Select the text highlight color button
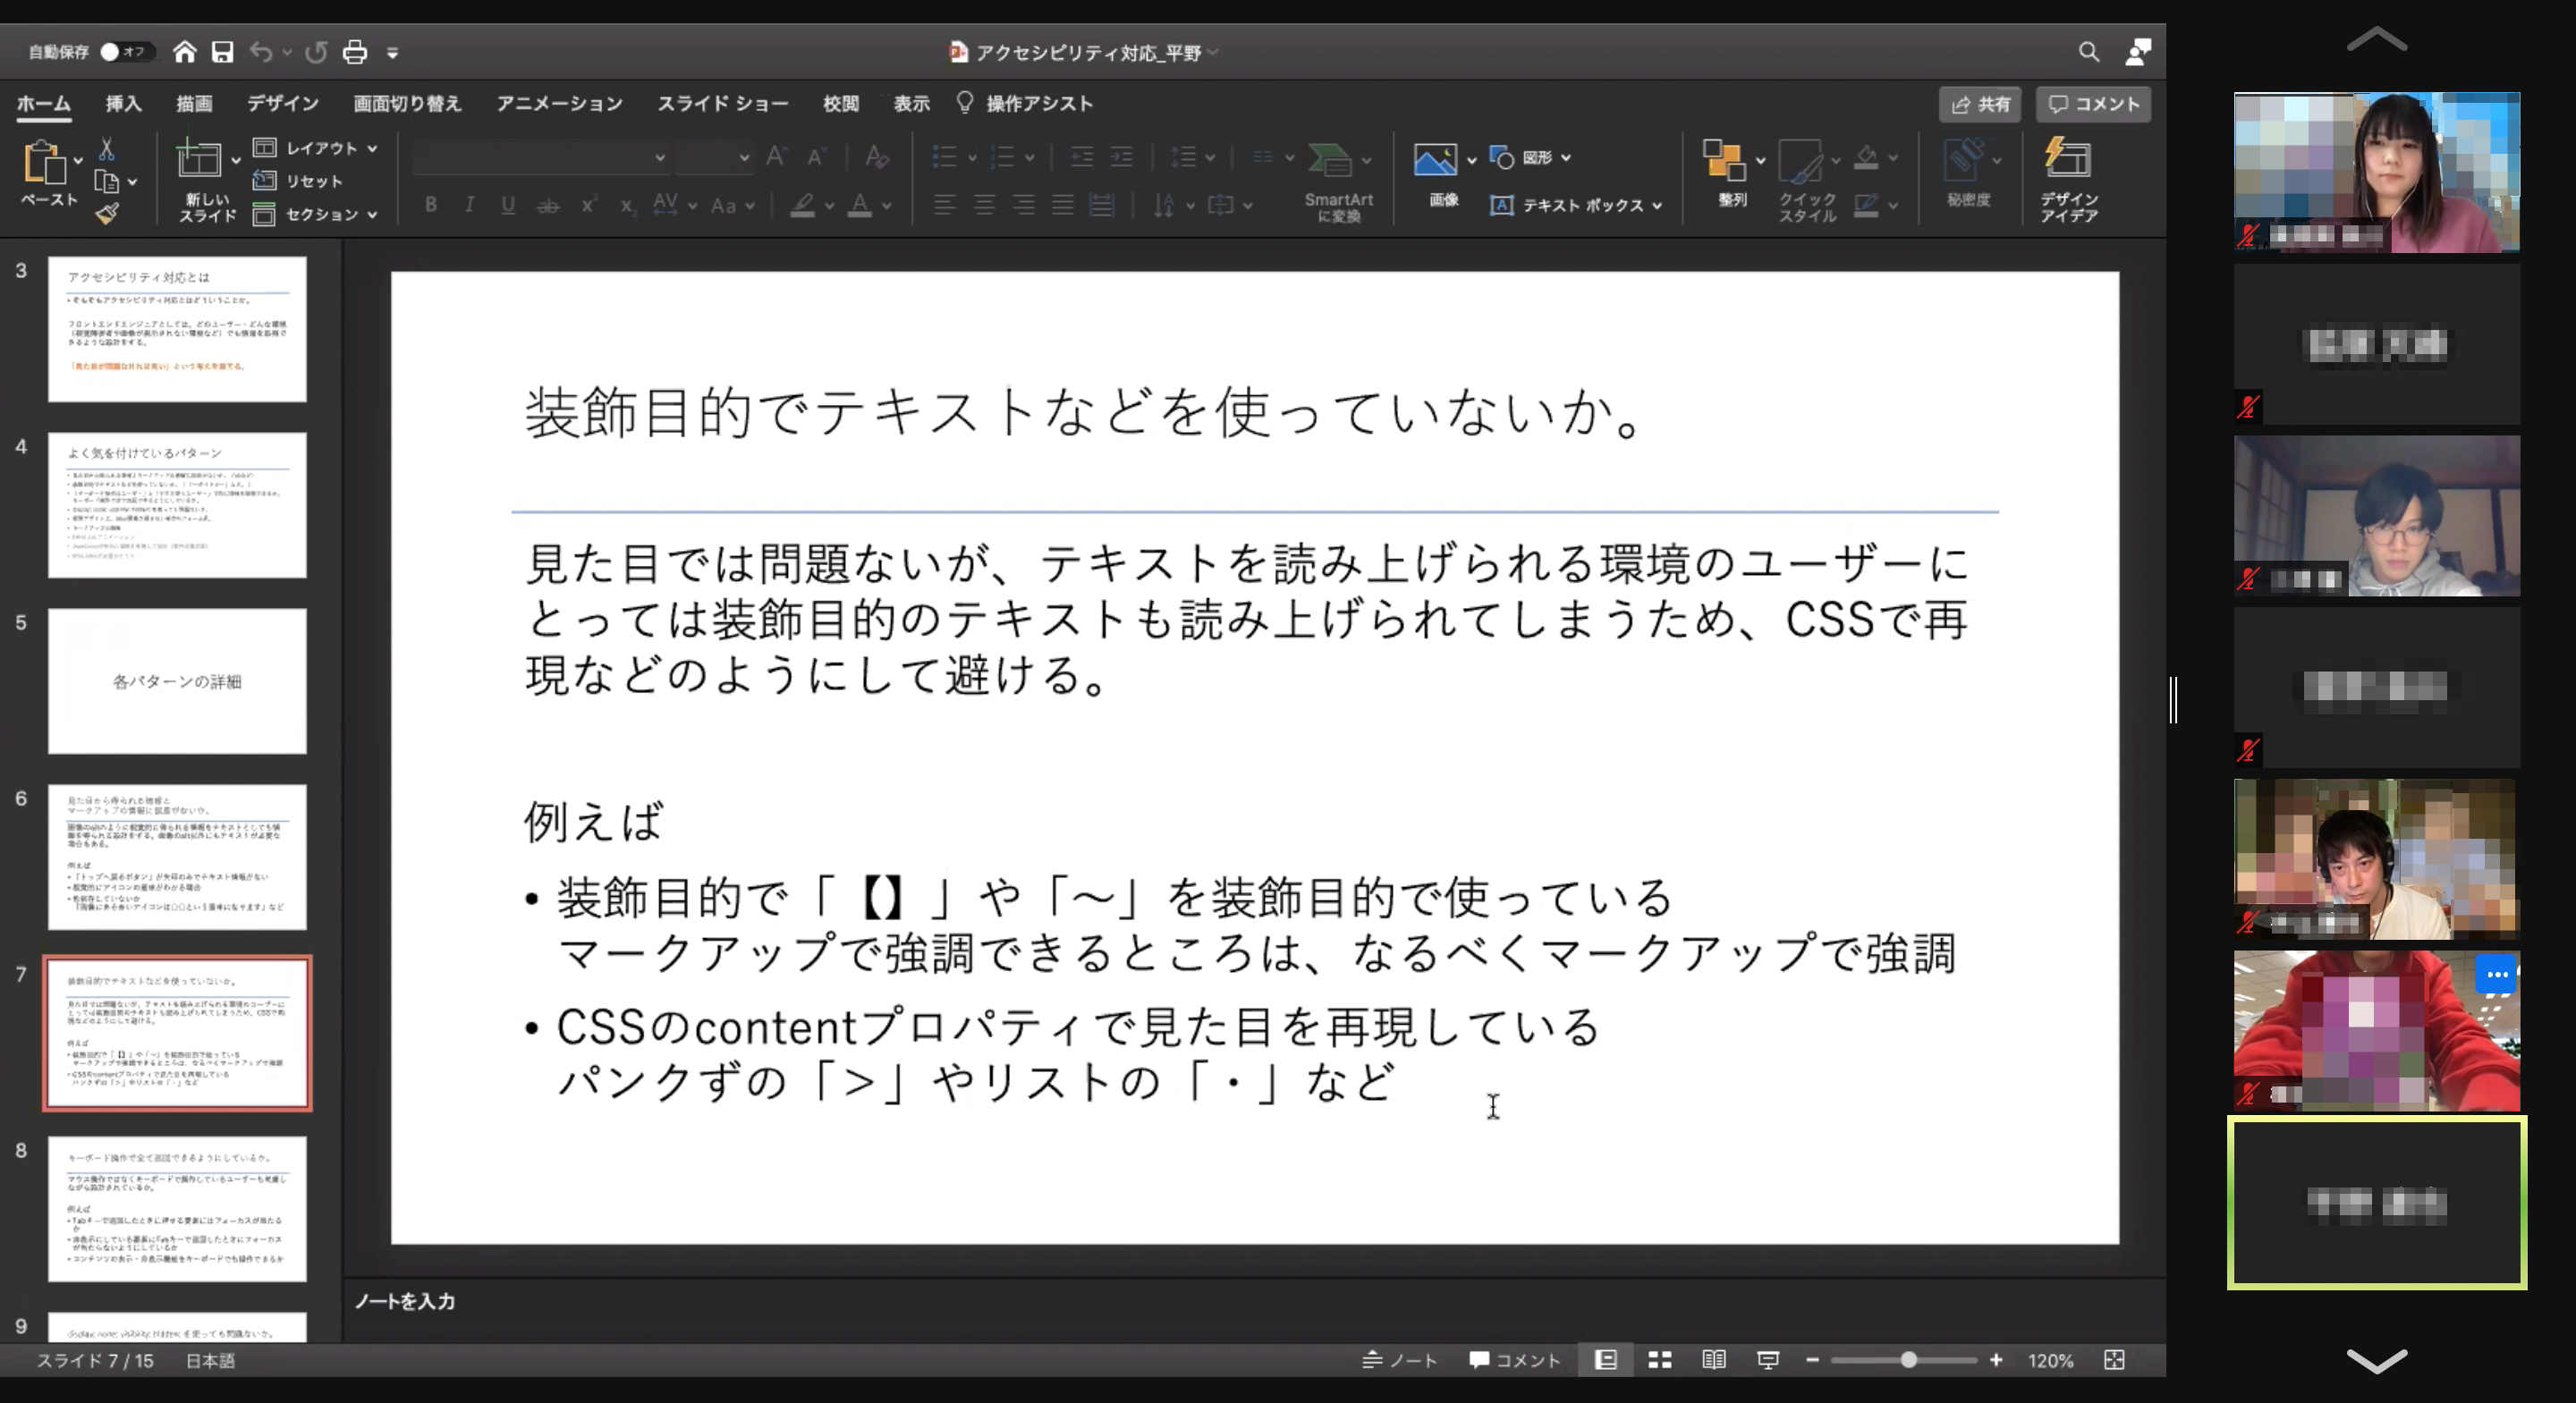The height and width of the screenshot is (1403, 2576). (x=802, y=206)
